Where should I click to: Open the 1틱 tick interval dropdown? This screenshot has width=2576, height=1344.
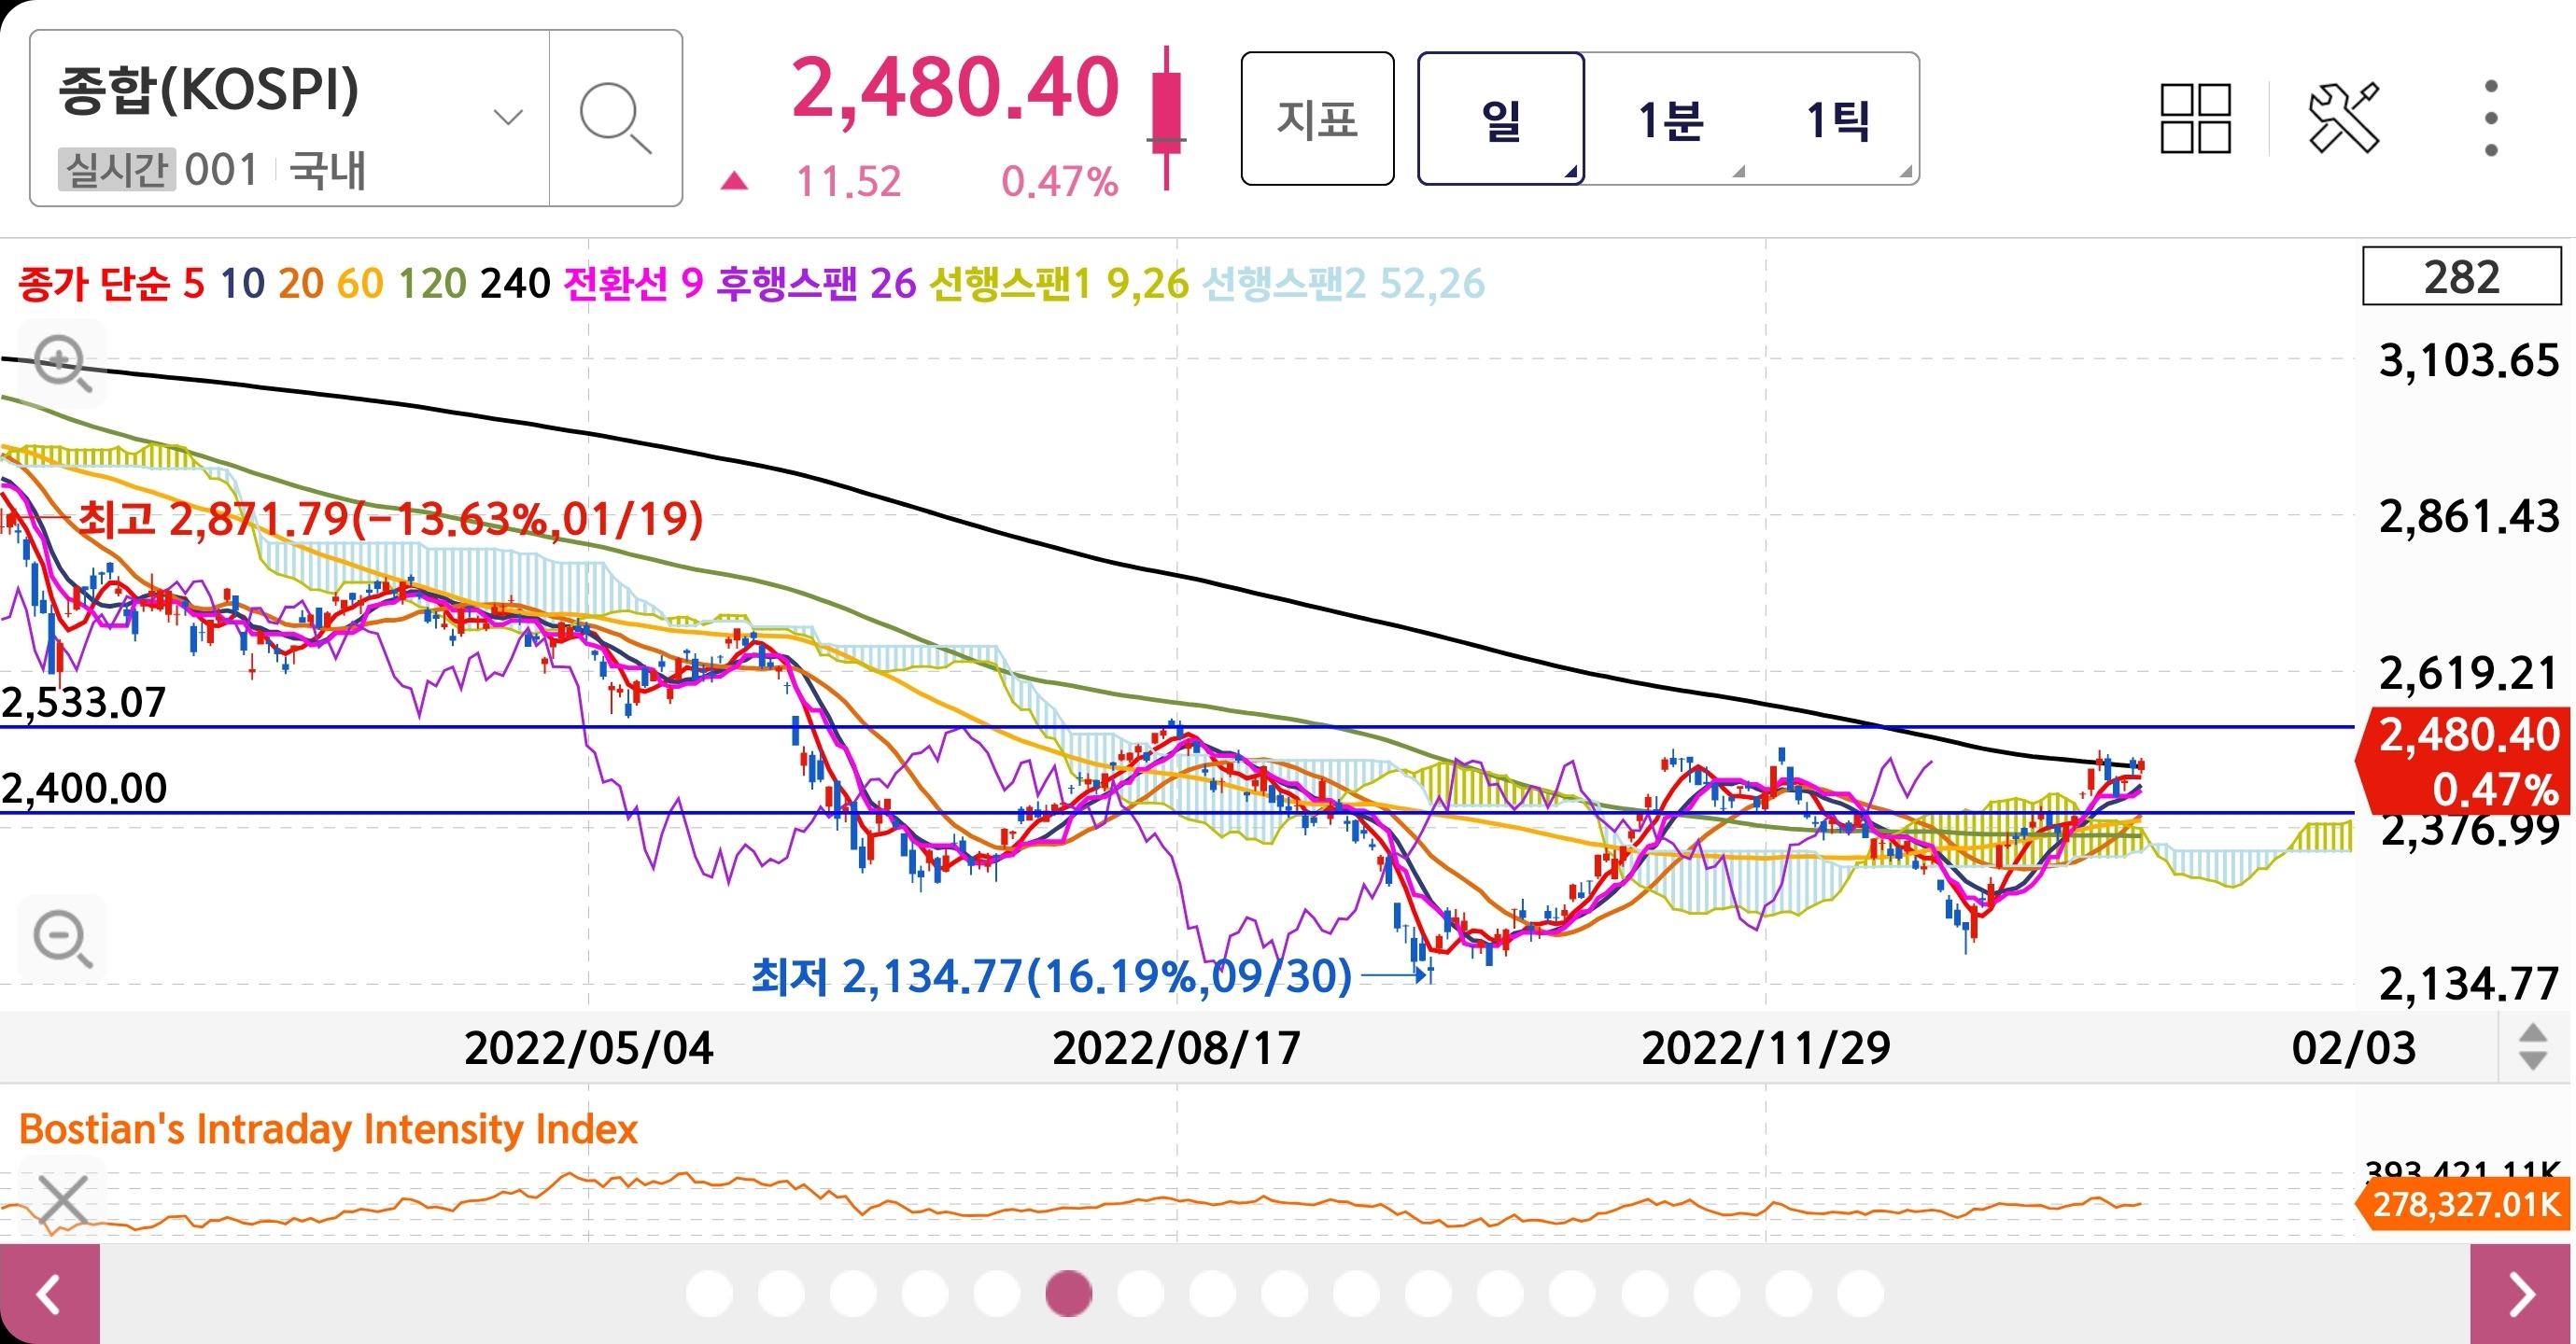click(x=1838, y=120)
